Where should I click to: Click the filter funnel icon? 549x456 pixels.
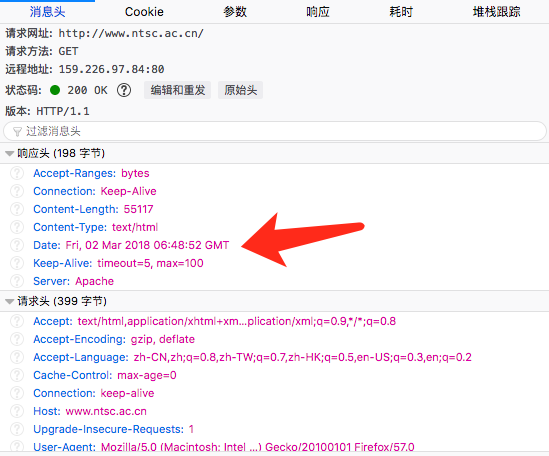(17, 132)
